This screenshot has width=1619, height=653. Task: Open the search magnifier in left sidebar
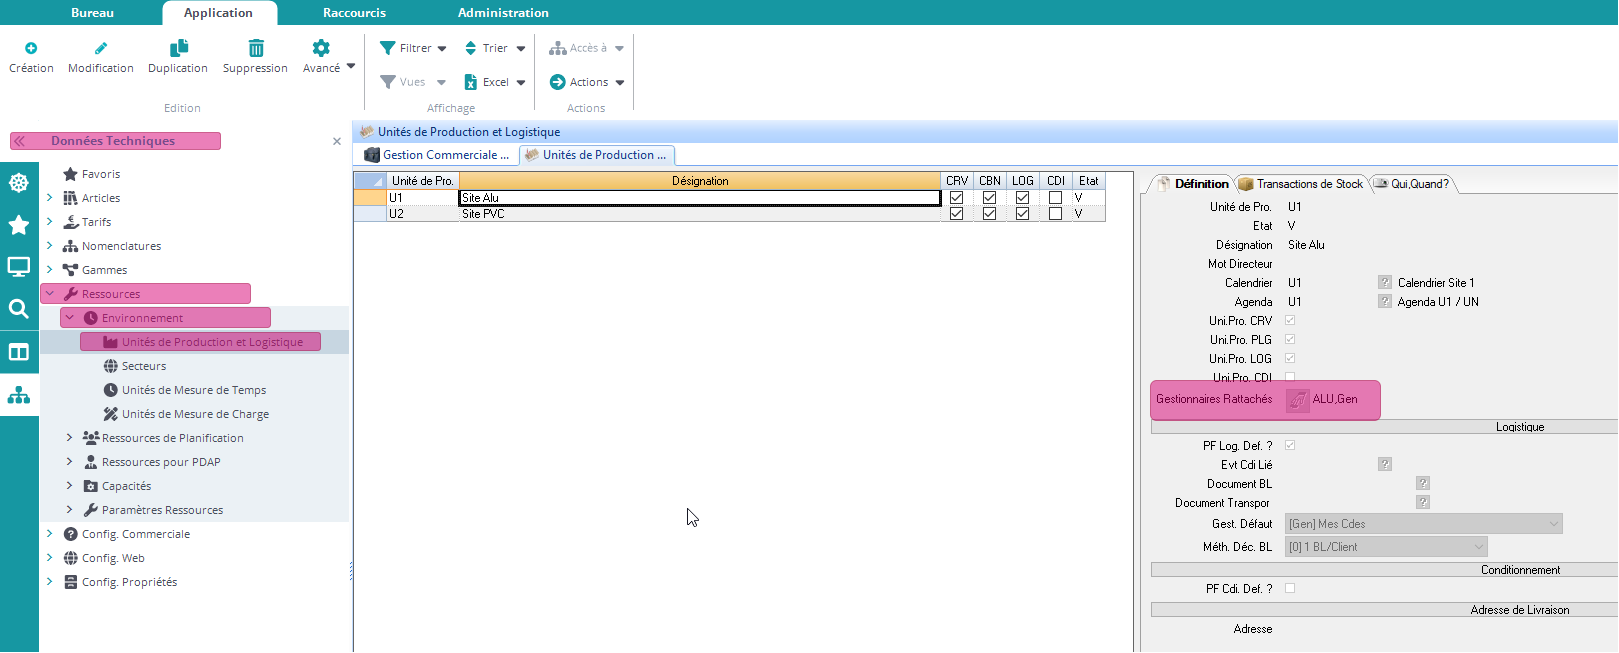pyautogui.click(x=18, y=309)
